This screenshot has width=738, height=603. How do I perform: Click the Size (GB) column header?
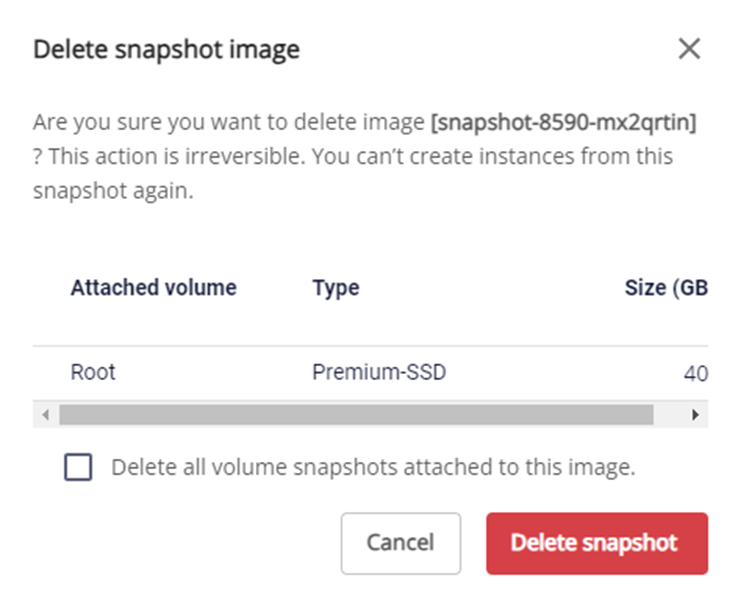click(x=667, y=288)
